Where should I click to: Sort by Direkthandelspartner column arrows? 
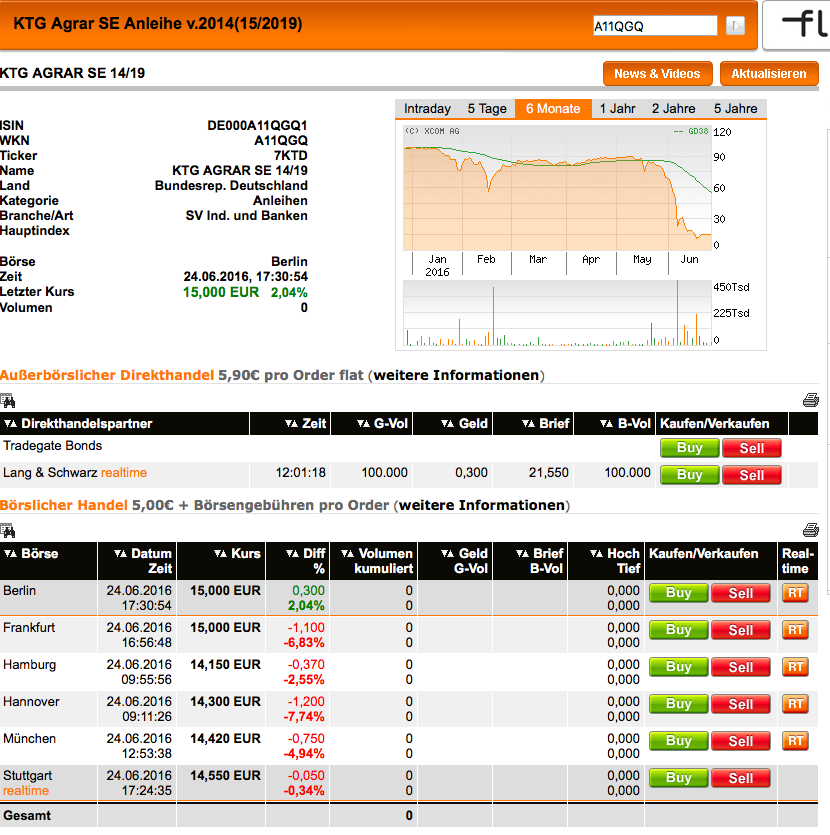tap(11, 423)
